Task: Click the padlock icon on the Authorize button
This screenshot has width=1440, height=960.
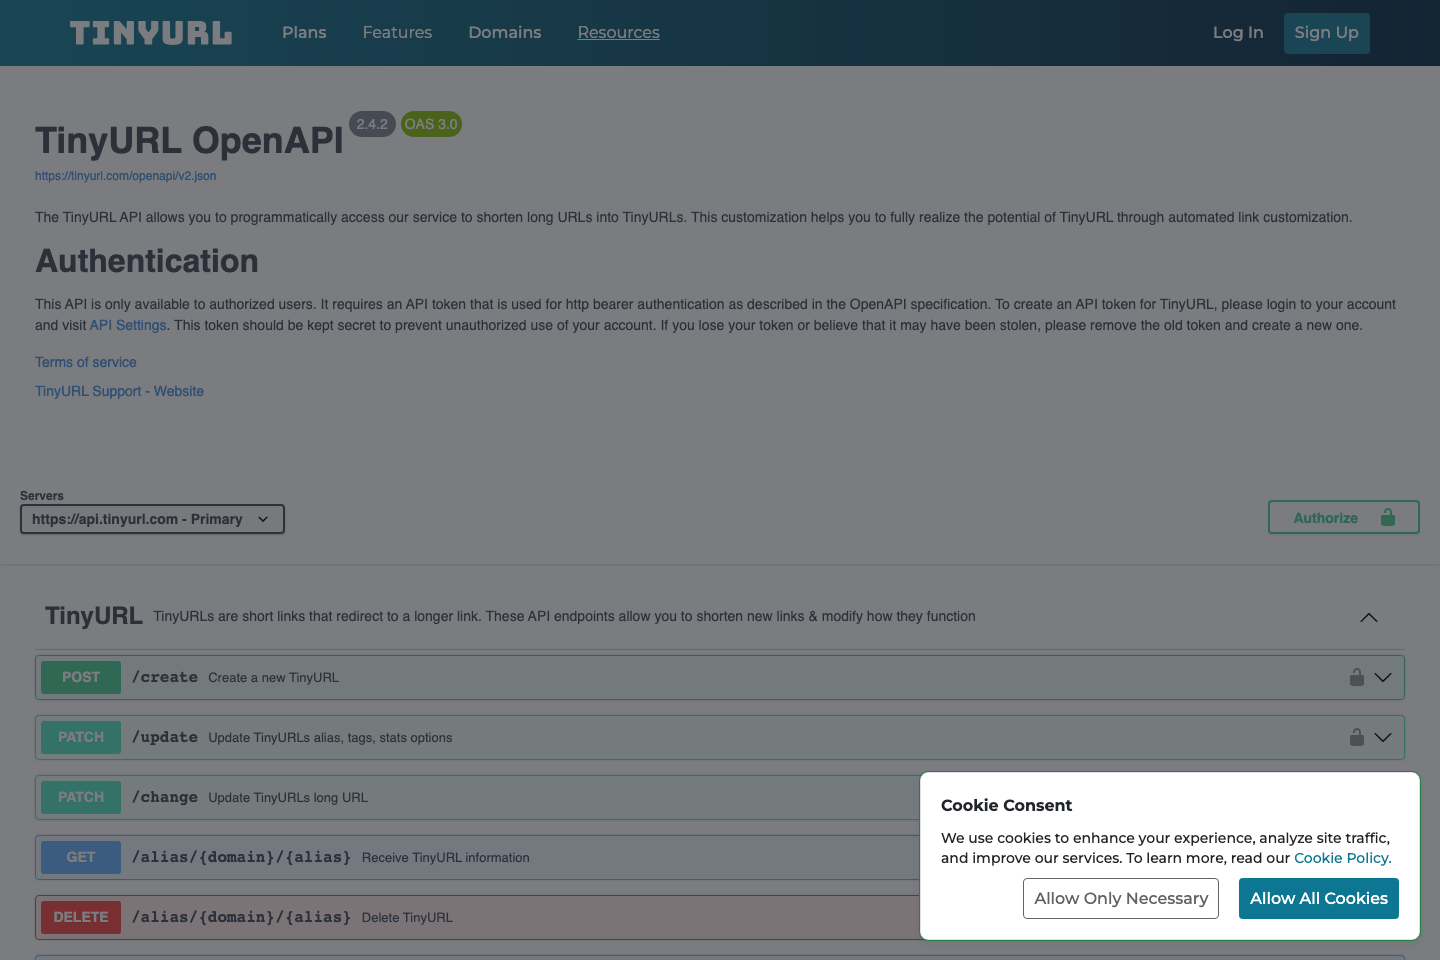Action: [x=1387, y=517]
